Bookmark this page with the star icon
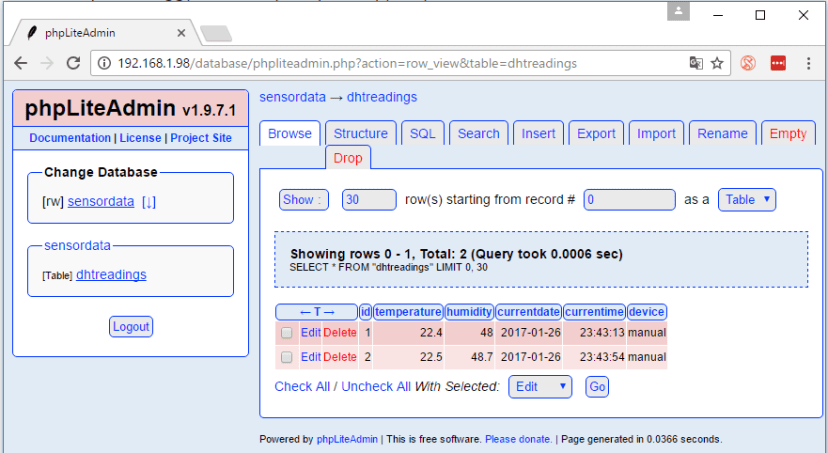The height and width of the screenshot is (453, 828). click(x=717, y=63)
